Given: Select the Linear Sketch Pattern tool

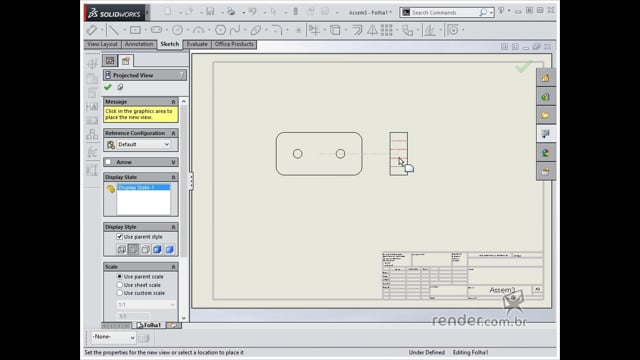Looking at the screenshot, I should 387,30.
